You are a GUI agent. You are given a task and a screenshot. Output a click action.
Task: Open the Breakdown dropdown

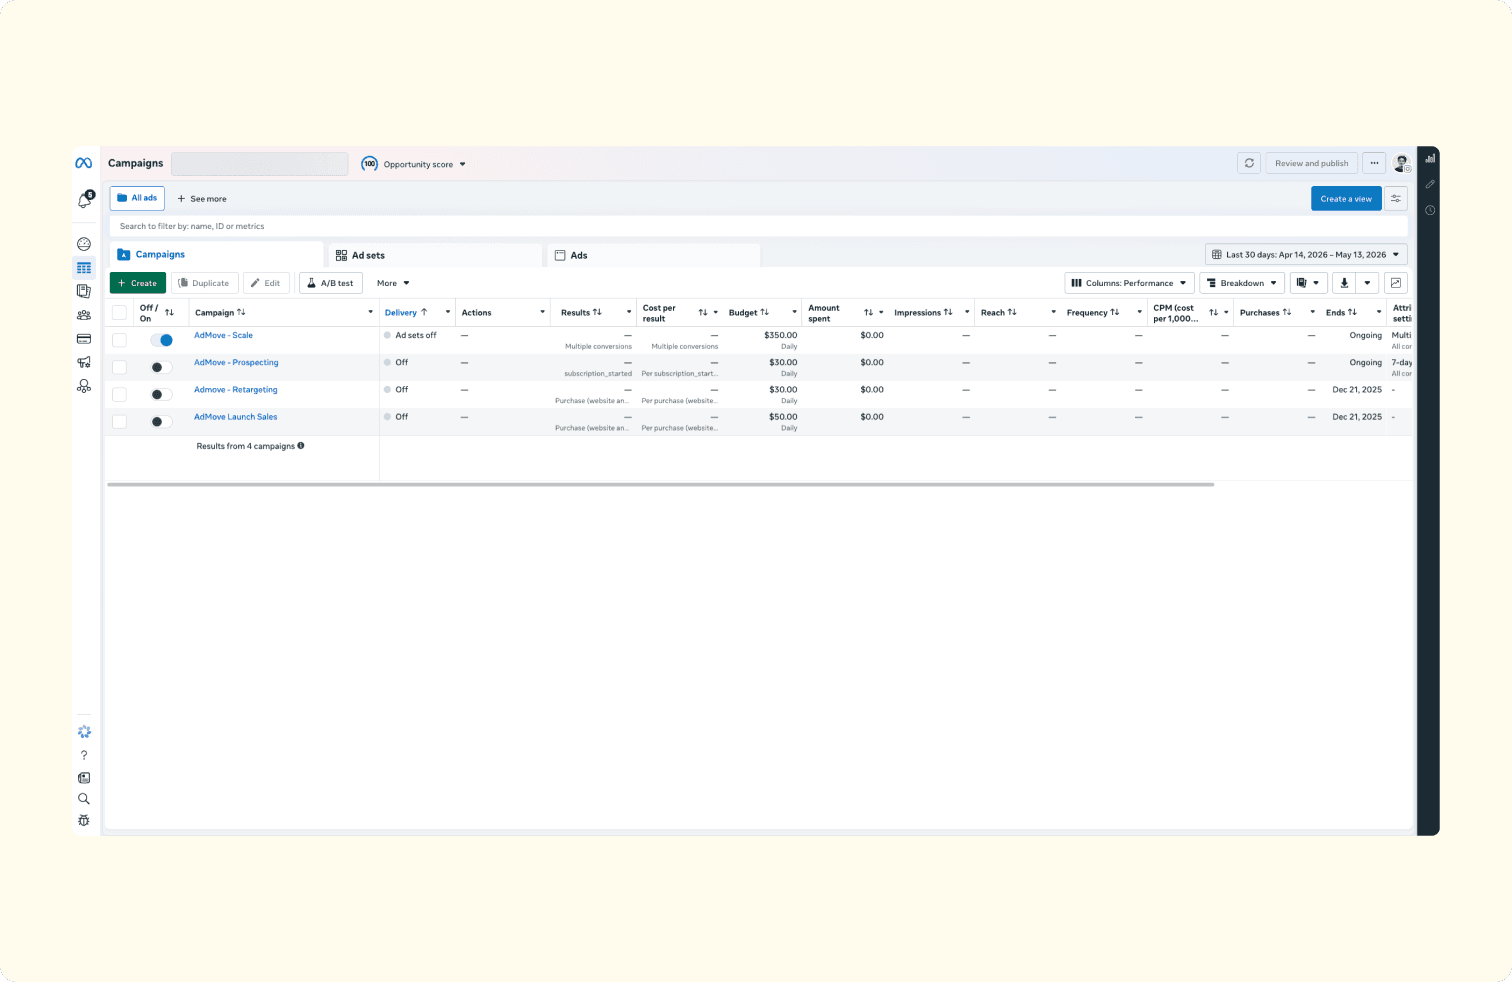point(1241,283)
